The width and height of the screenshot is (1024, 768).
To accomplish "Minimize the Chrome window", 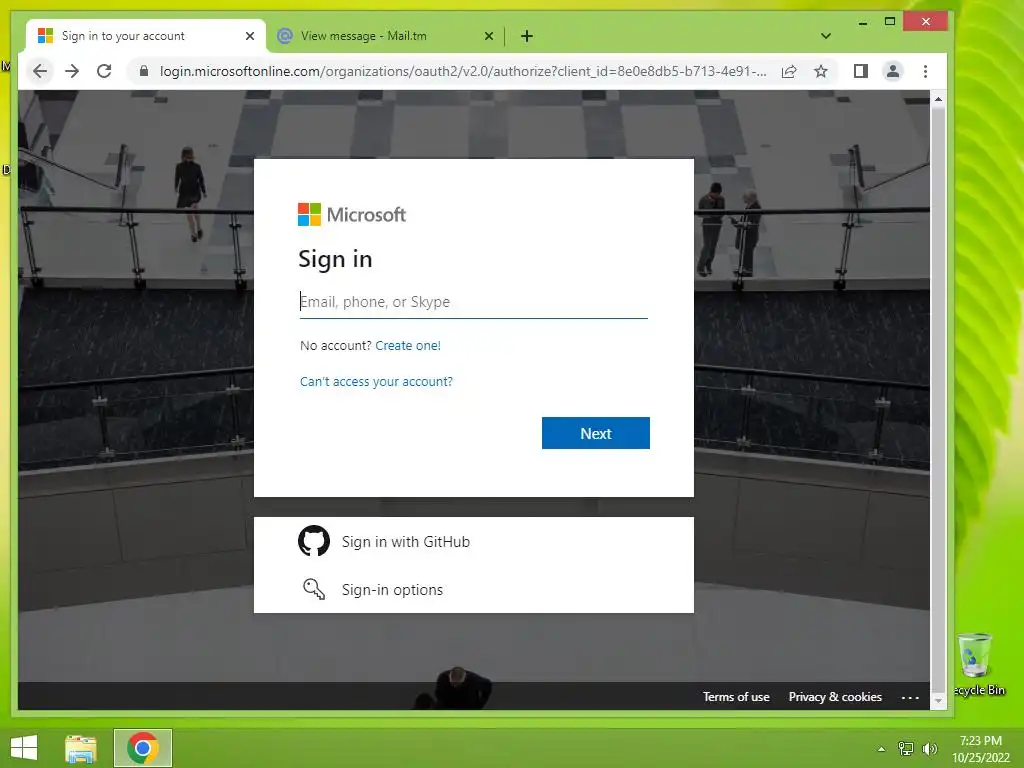I will (x=863, y=22).
